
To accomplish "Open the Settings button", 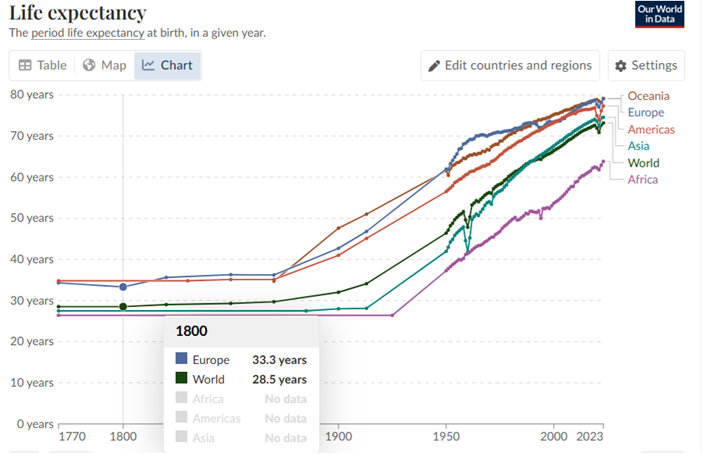I will click(x=647, y=66).
